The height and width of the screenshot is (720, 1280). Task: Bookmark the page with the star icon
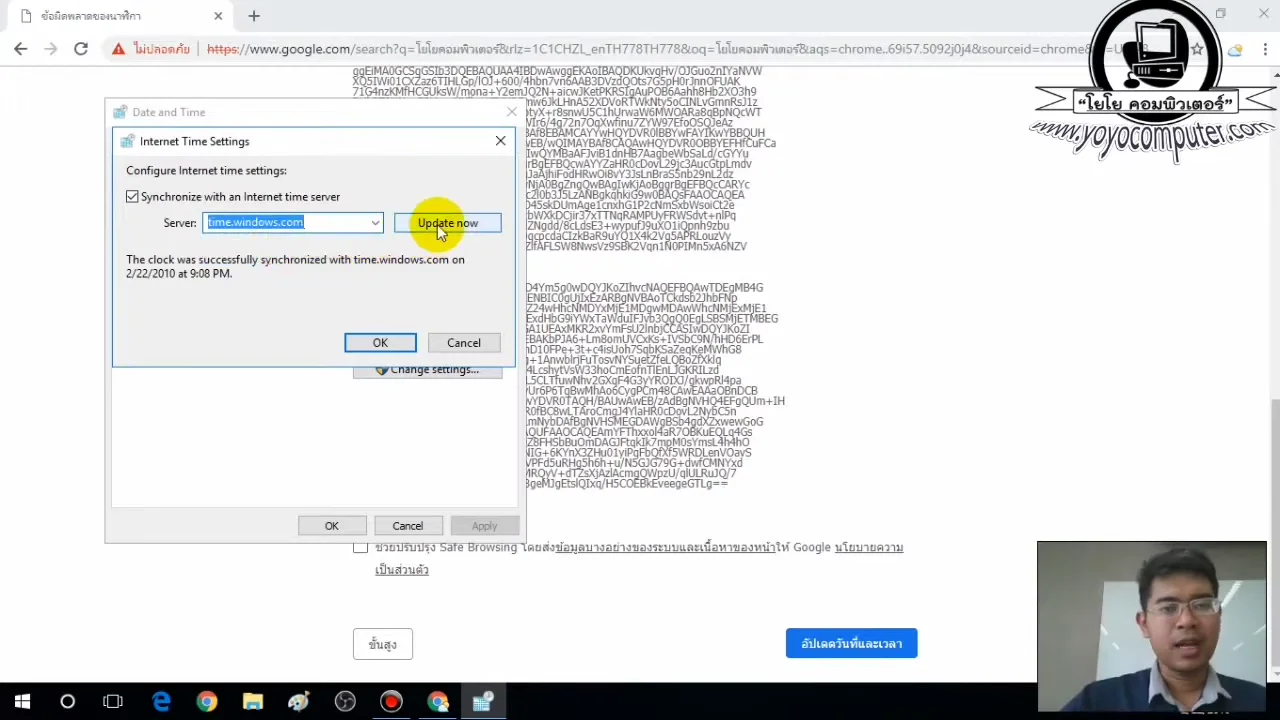(1197, 49)
